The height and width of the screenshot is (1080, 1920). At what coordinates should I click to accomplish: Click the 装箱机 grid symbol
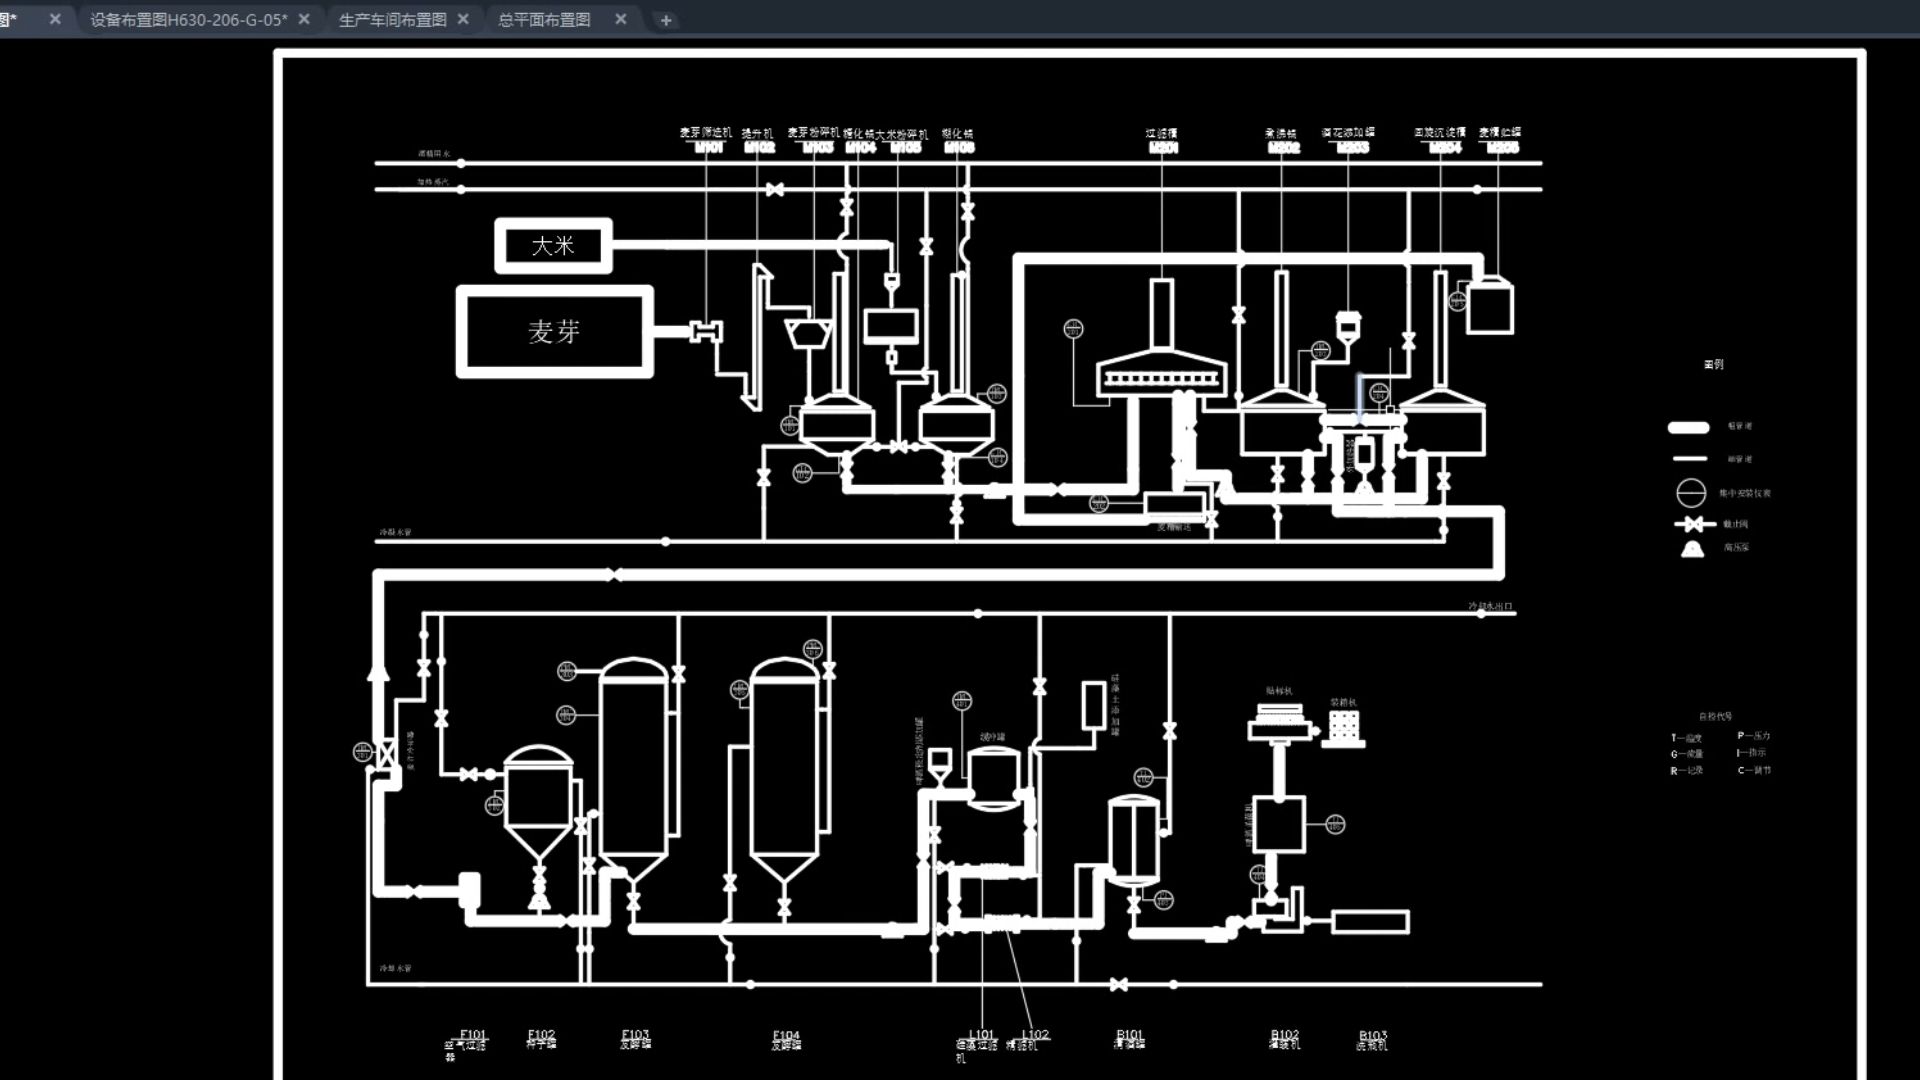pyautogui.click(x=1343, y=728)
